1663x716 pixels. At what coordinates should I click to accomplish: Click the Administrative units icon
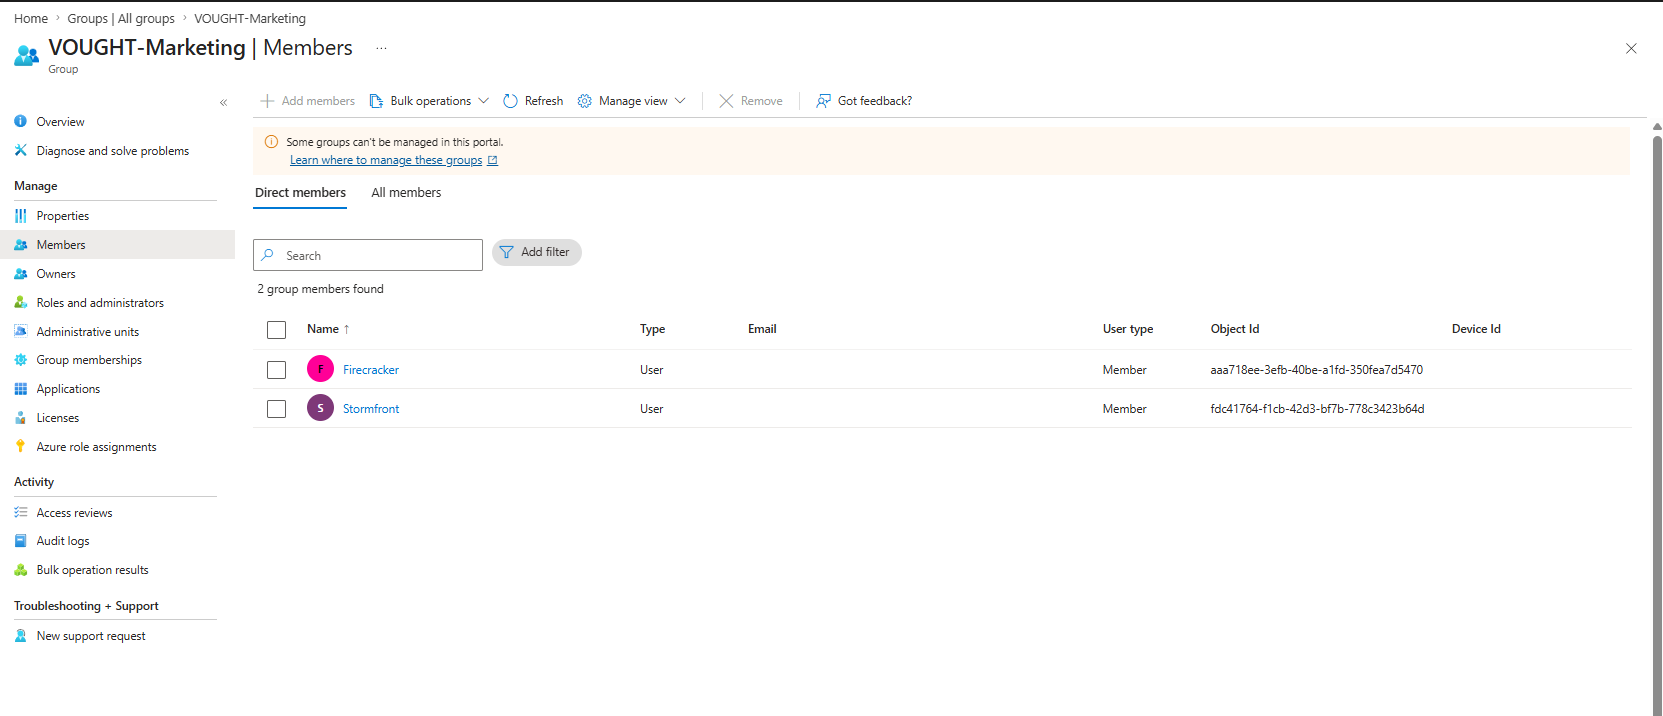pos(20,331)
